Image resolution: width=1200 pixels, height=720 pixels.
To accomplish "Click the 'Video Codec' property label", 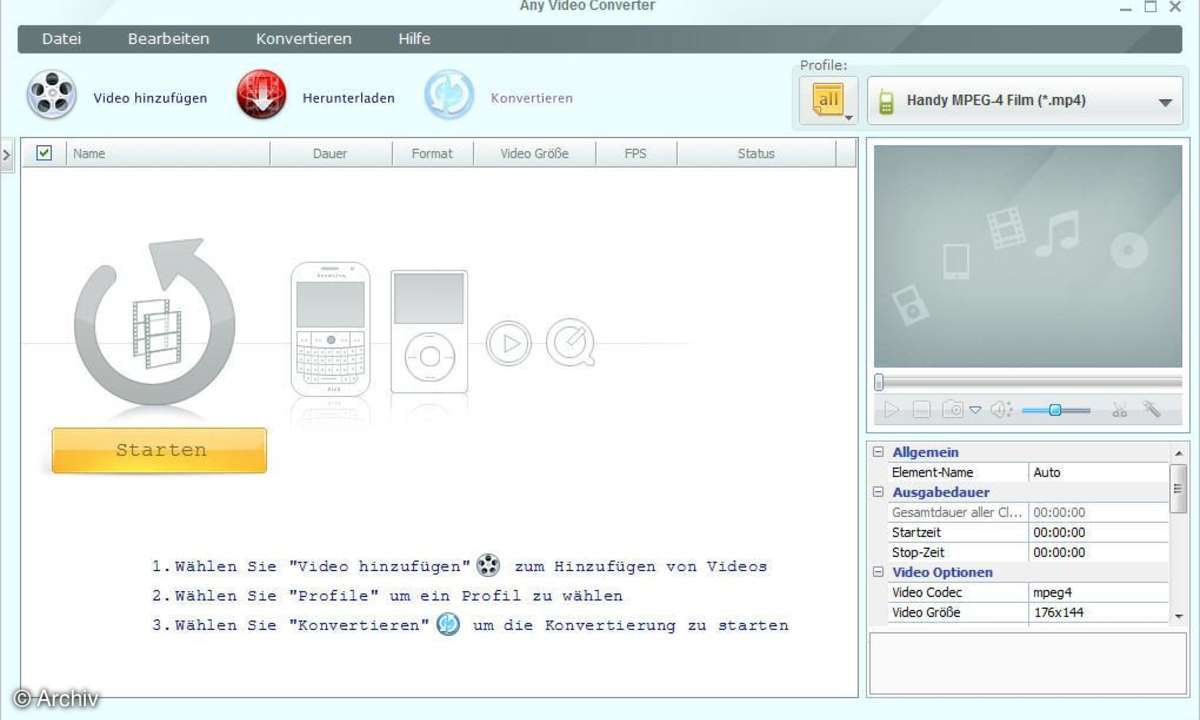I will (x=927, y=592).
